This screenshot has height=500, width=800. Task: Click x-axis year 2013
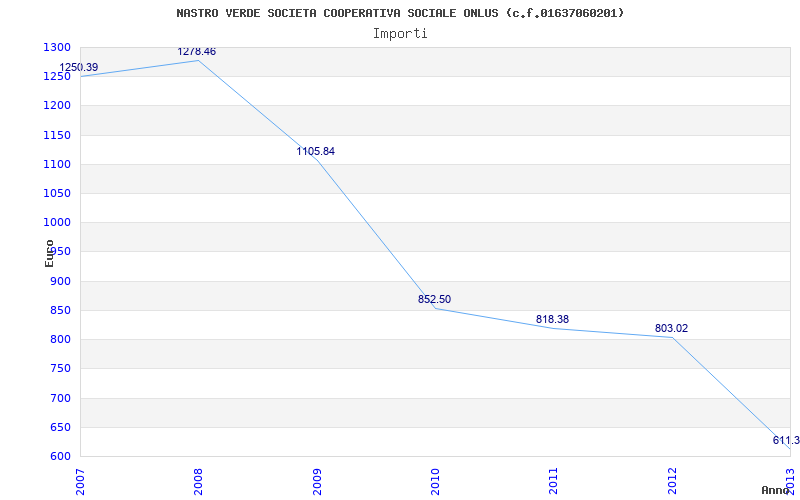pyautogui.click(x=791, y=481)
